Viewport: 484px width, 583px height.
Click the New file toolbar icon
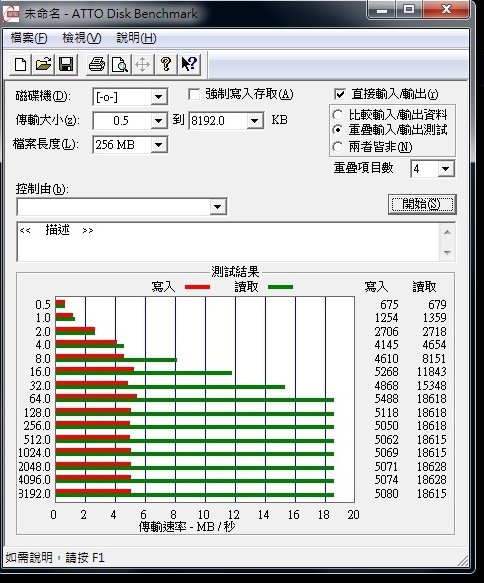pyautogui.click(x=20, y=64)
